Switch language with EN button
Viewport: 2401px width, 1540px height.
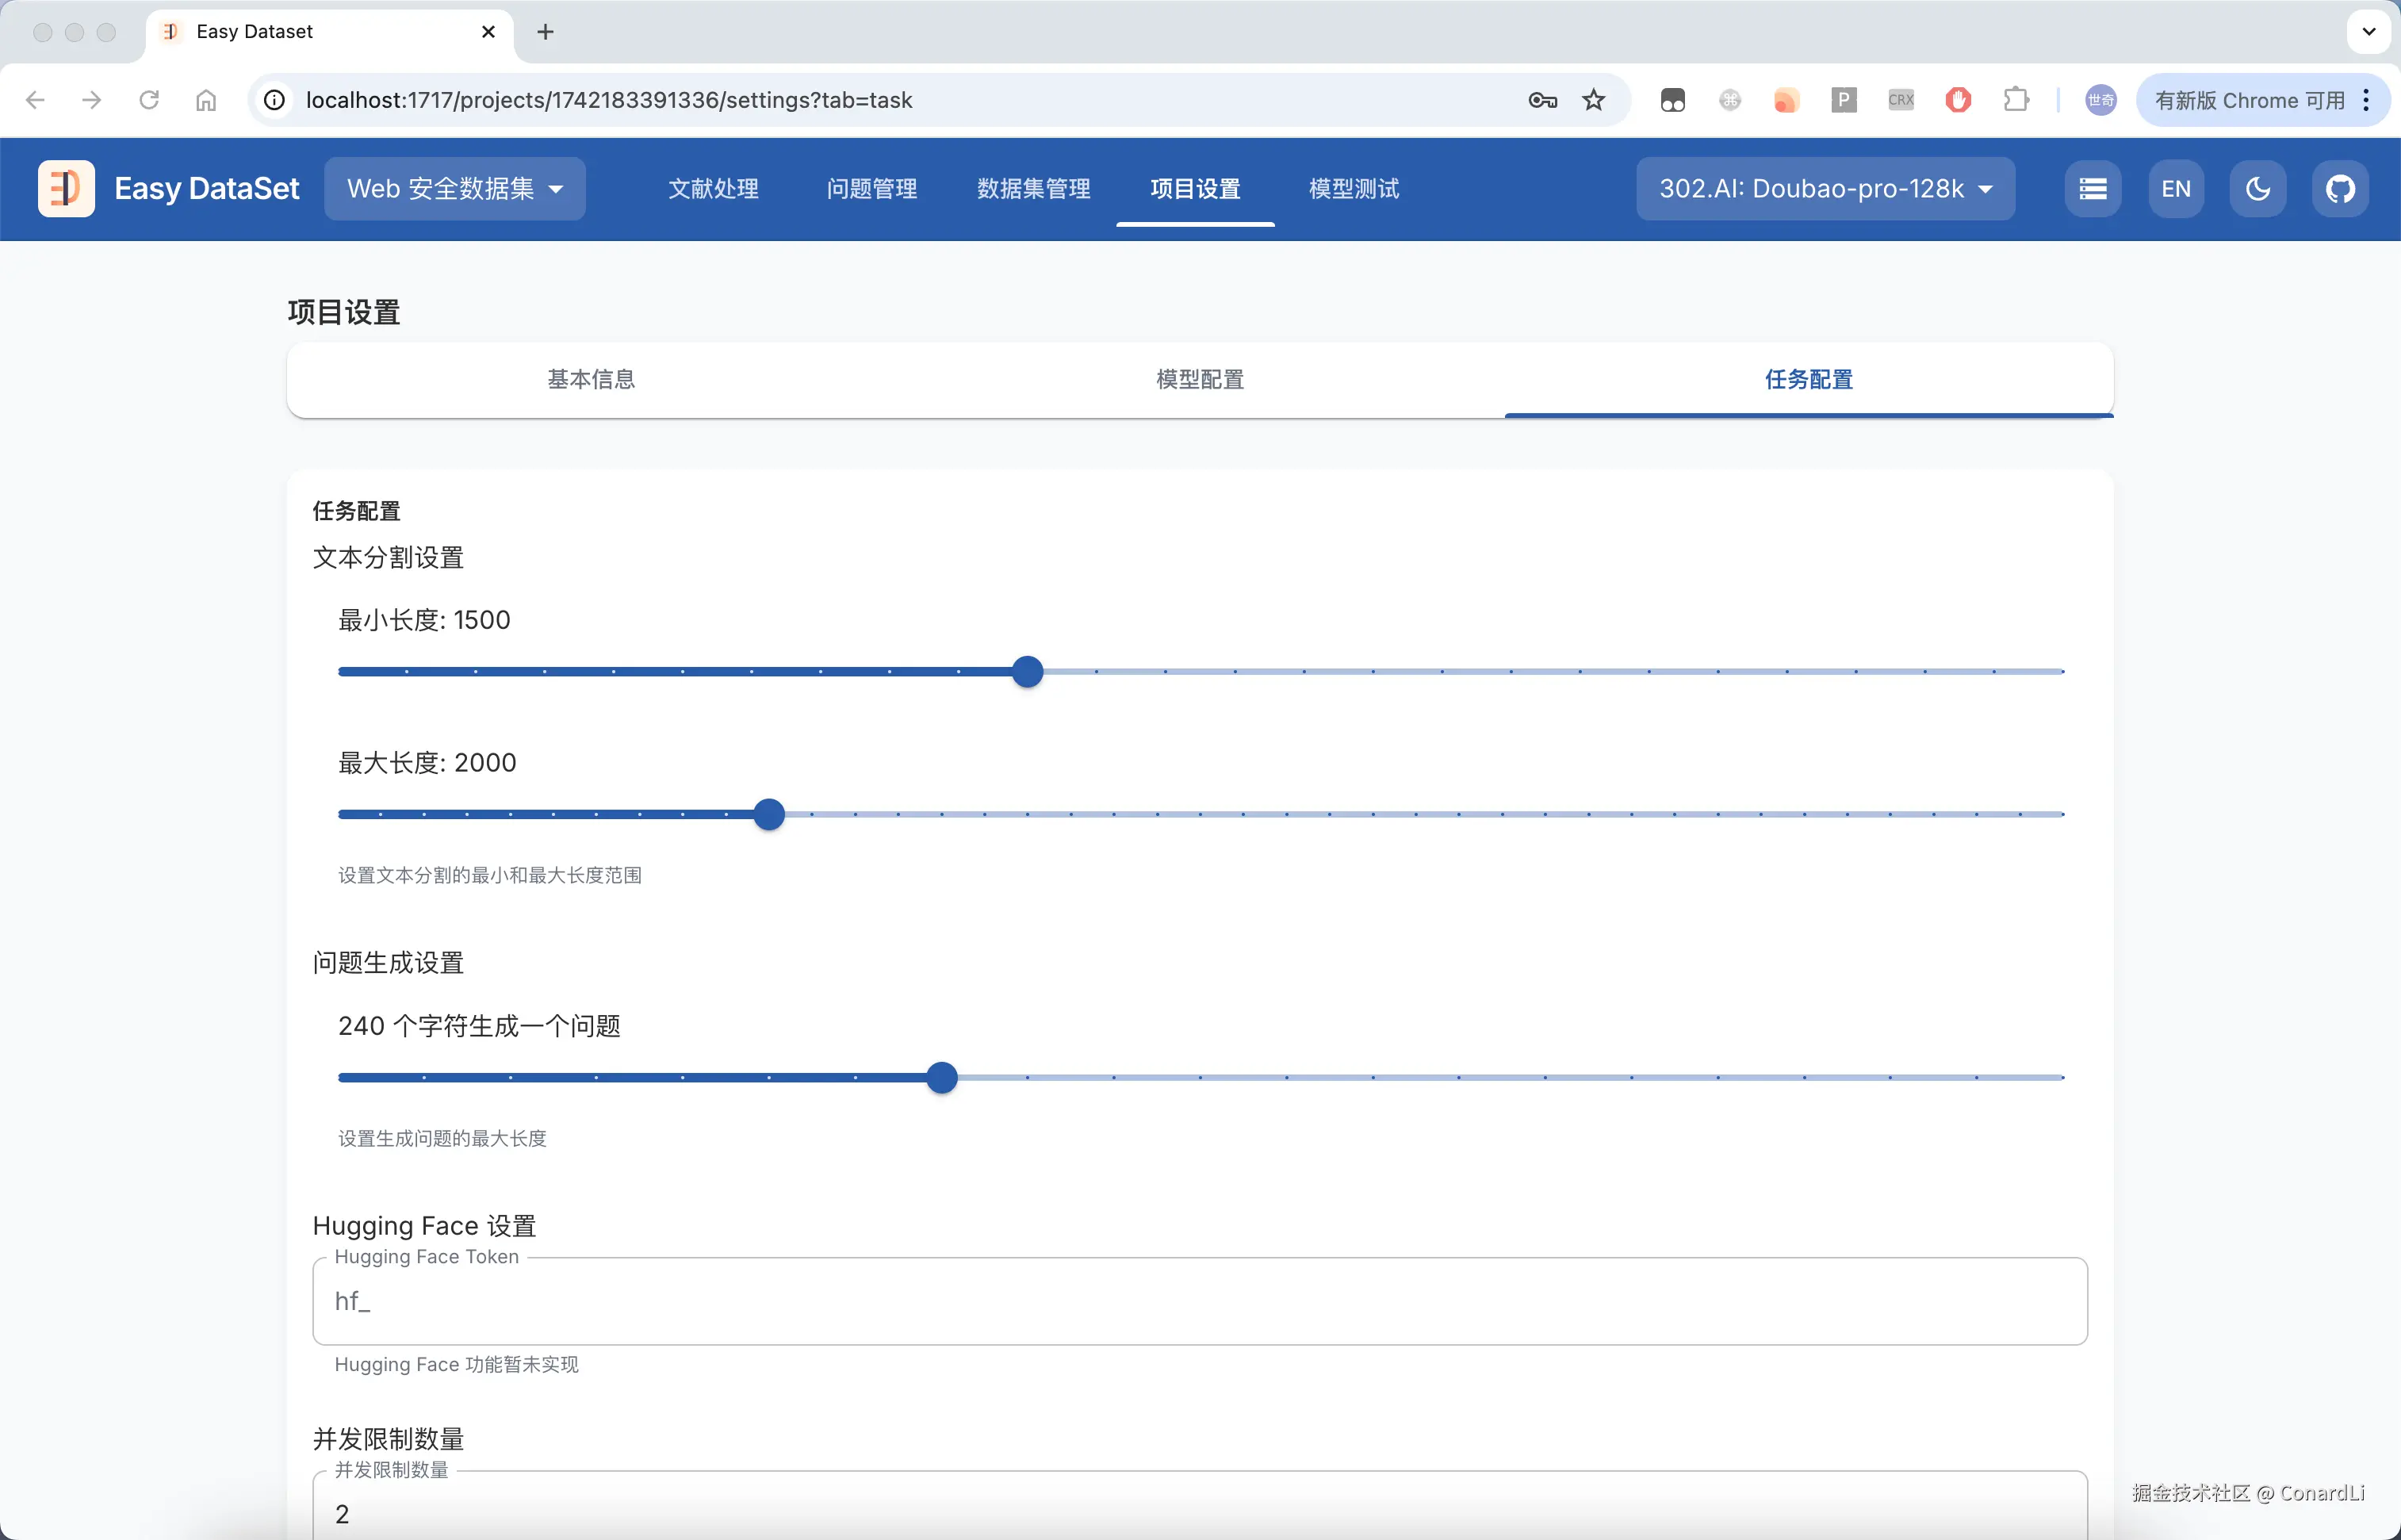(2175, 188)
